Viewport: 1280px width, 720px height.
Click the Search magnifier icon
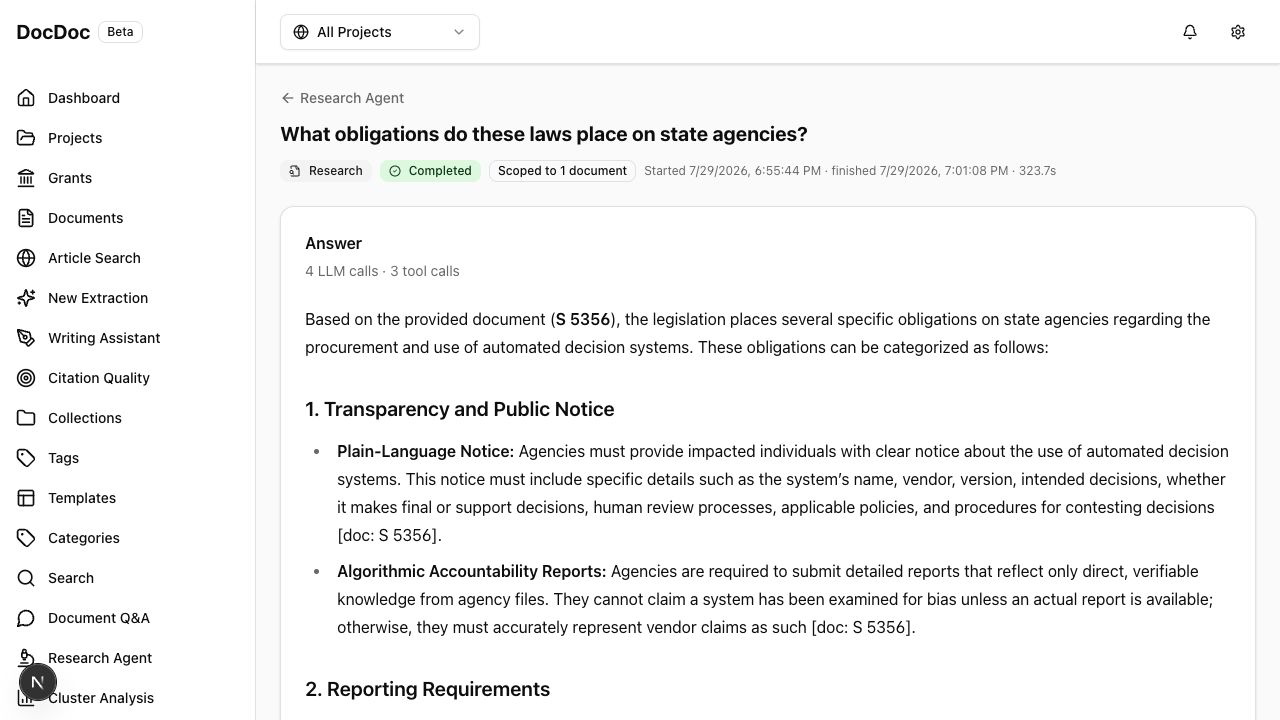[x=26, y=578]
